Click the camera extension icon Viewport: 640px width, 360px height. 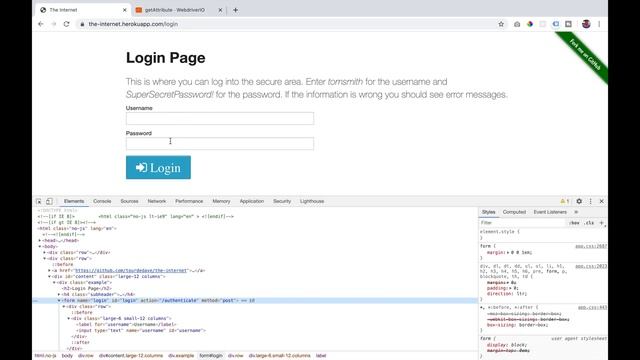click(x=517, y=24)
